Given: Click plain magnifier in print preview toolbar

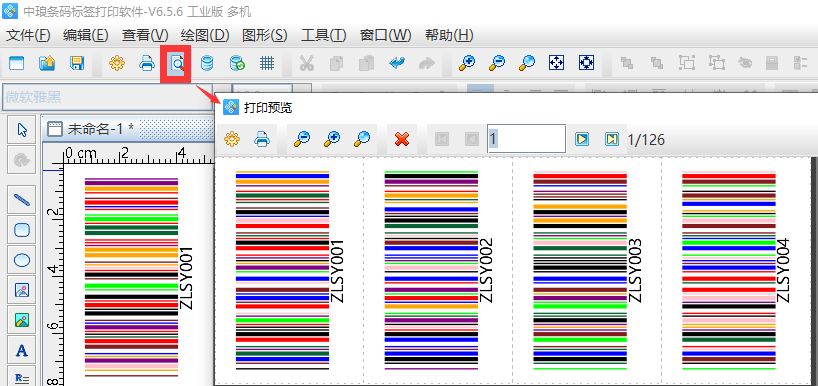Looking at the screenshot, I should tap(362, 139).
